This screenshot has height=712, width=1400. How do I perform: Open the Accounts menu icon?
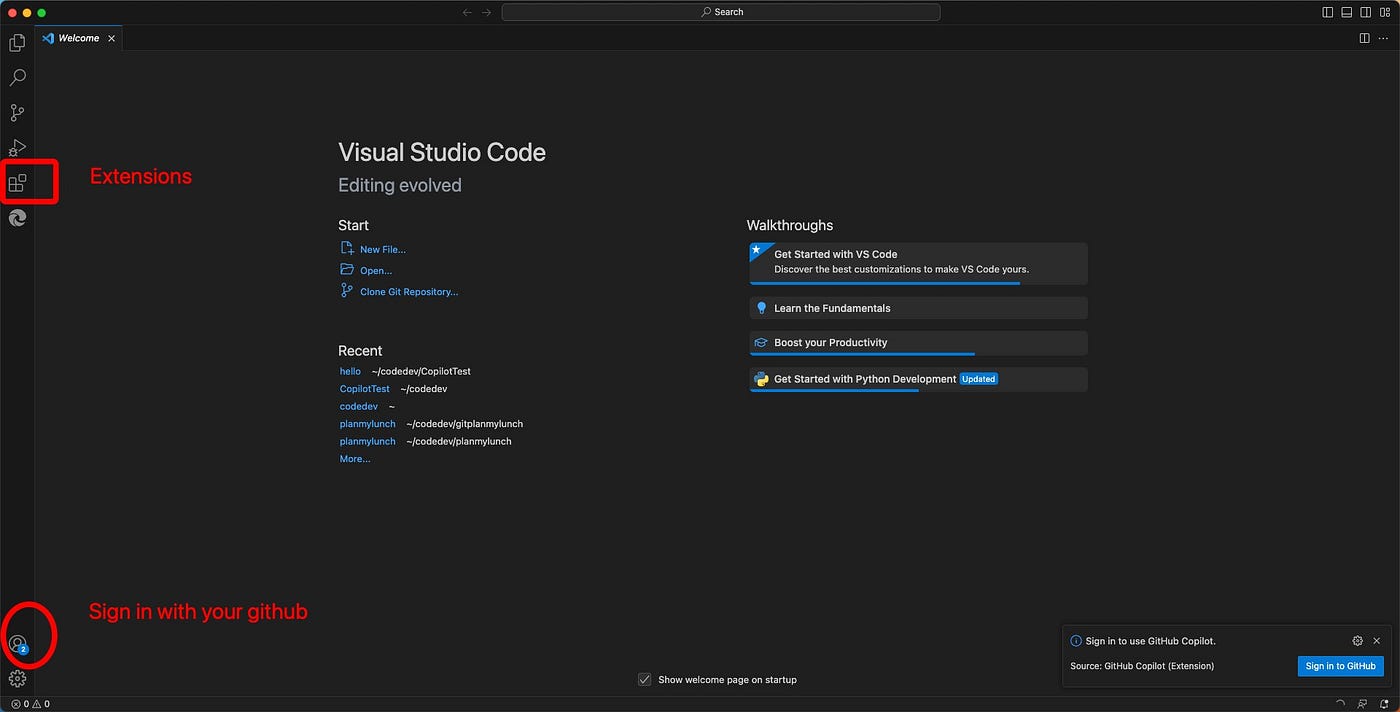[17, 644]
